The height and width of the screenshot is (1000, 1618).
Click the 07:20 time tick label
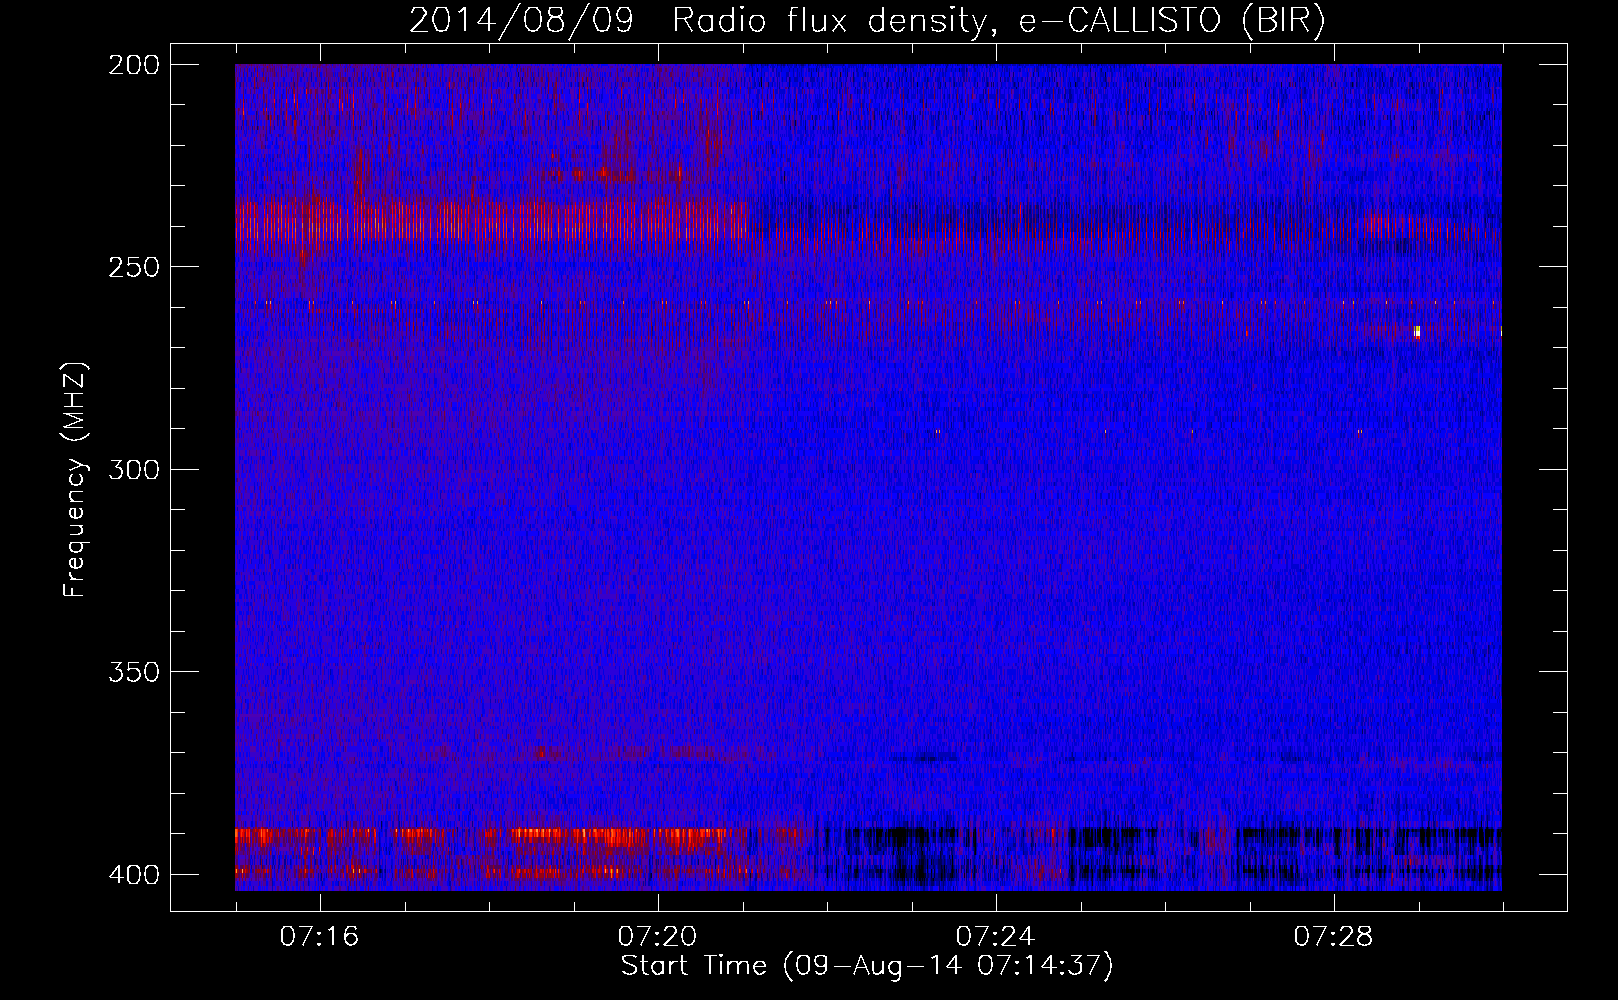(658, 937)
